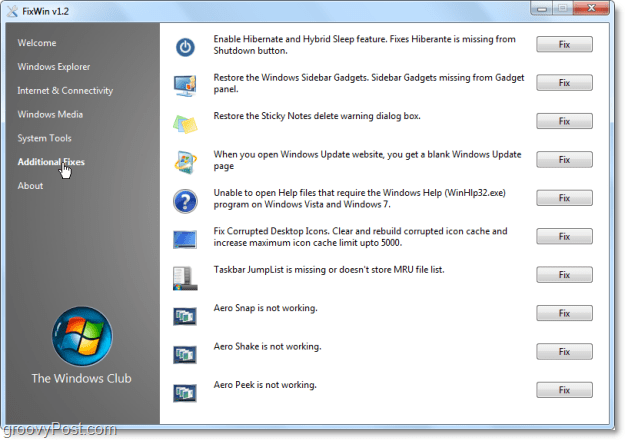This screenshot has width=625, height=440.
Task: Click 'Aero Peek is not working.' text
Action: [265, 385]
